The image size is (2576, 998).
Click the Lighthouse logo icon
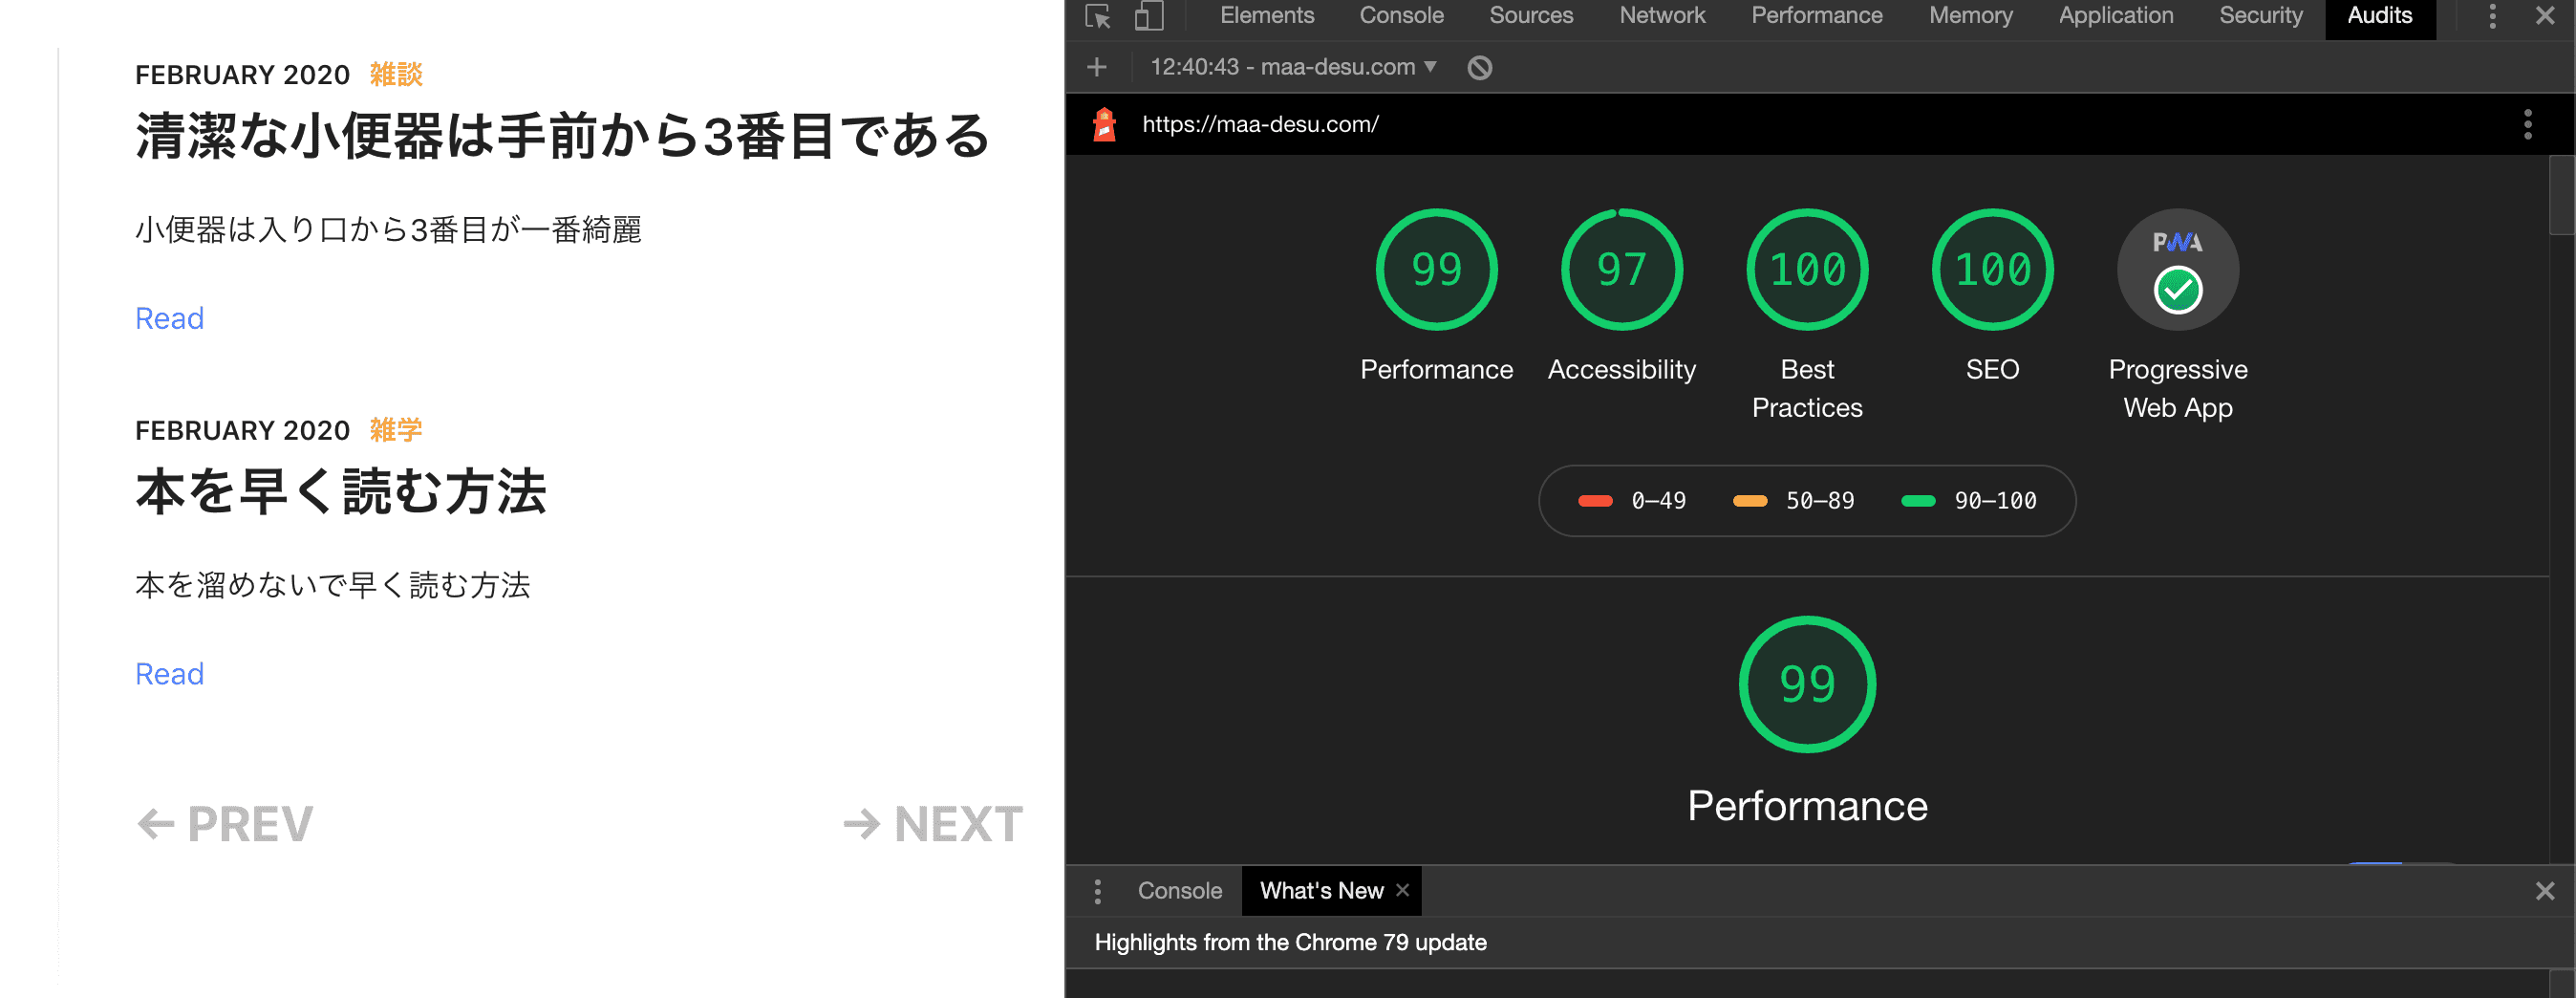(x=1105, y=124)
